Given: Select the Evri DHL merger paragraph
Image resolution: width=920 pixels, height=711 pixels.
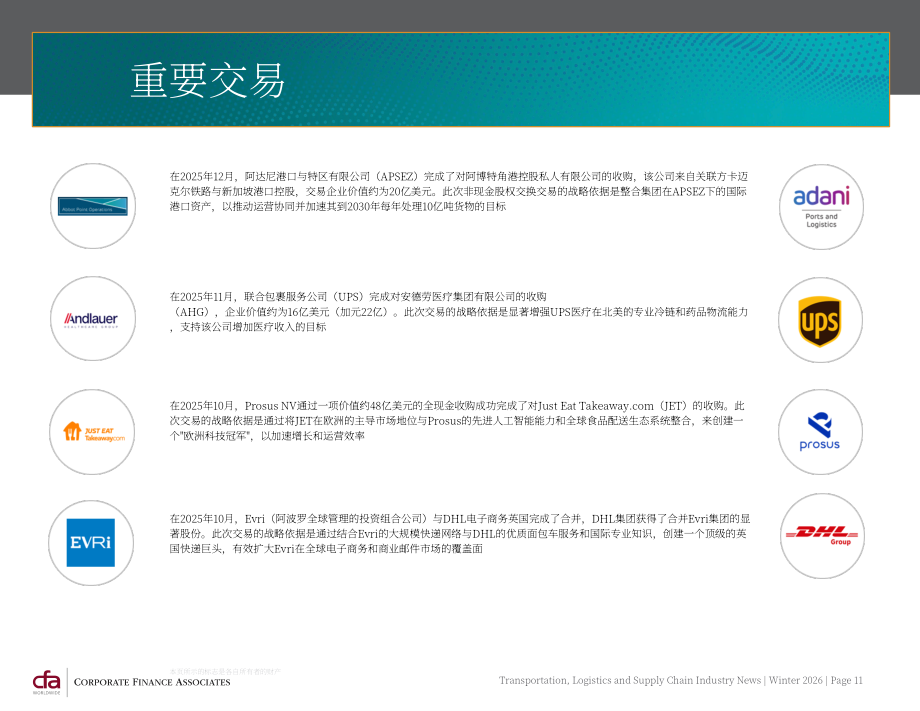Looking at the screenshot, I should tap(460, 533).
